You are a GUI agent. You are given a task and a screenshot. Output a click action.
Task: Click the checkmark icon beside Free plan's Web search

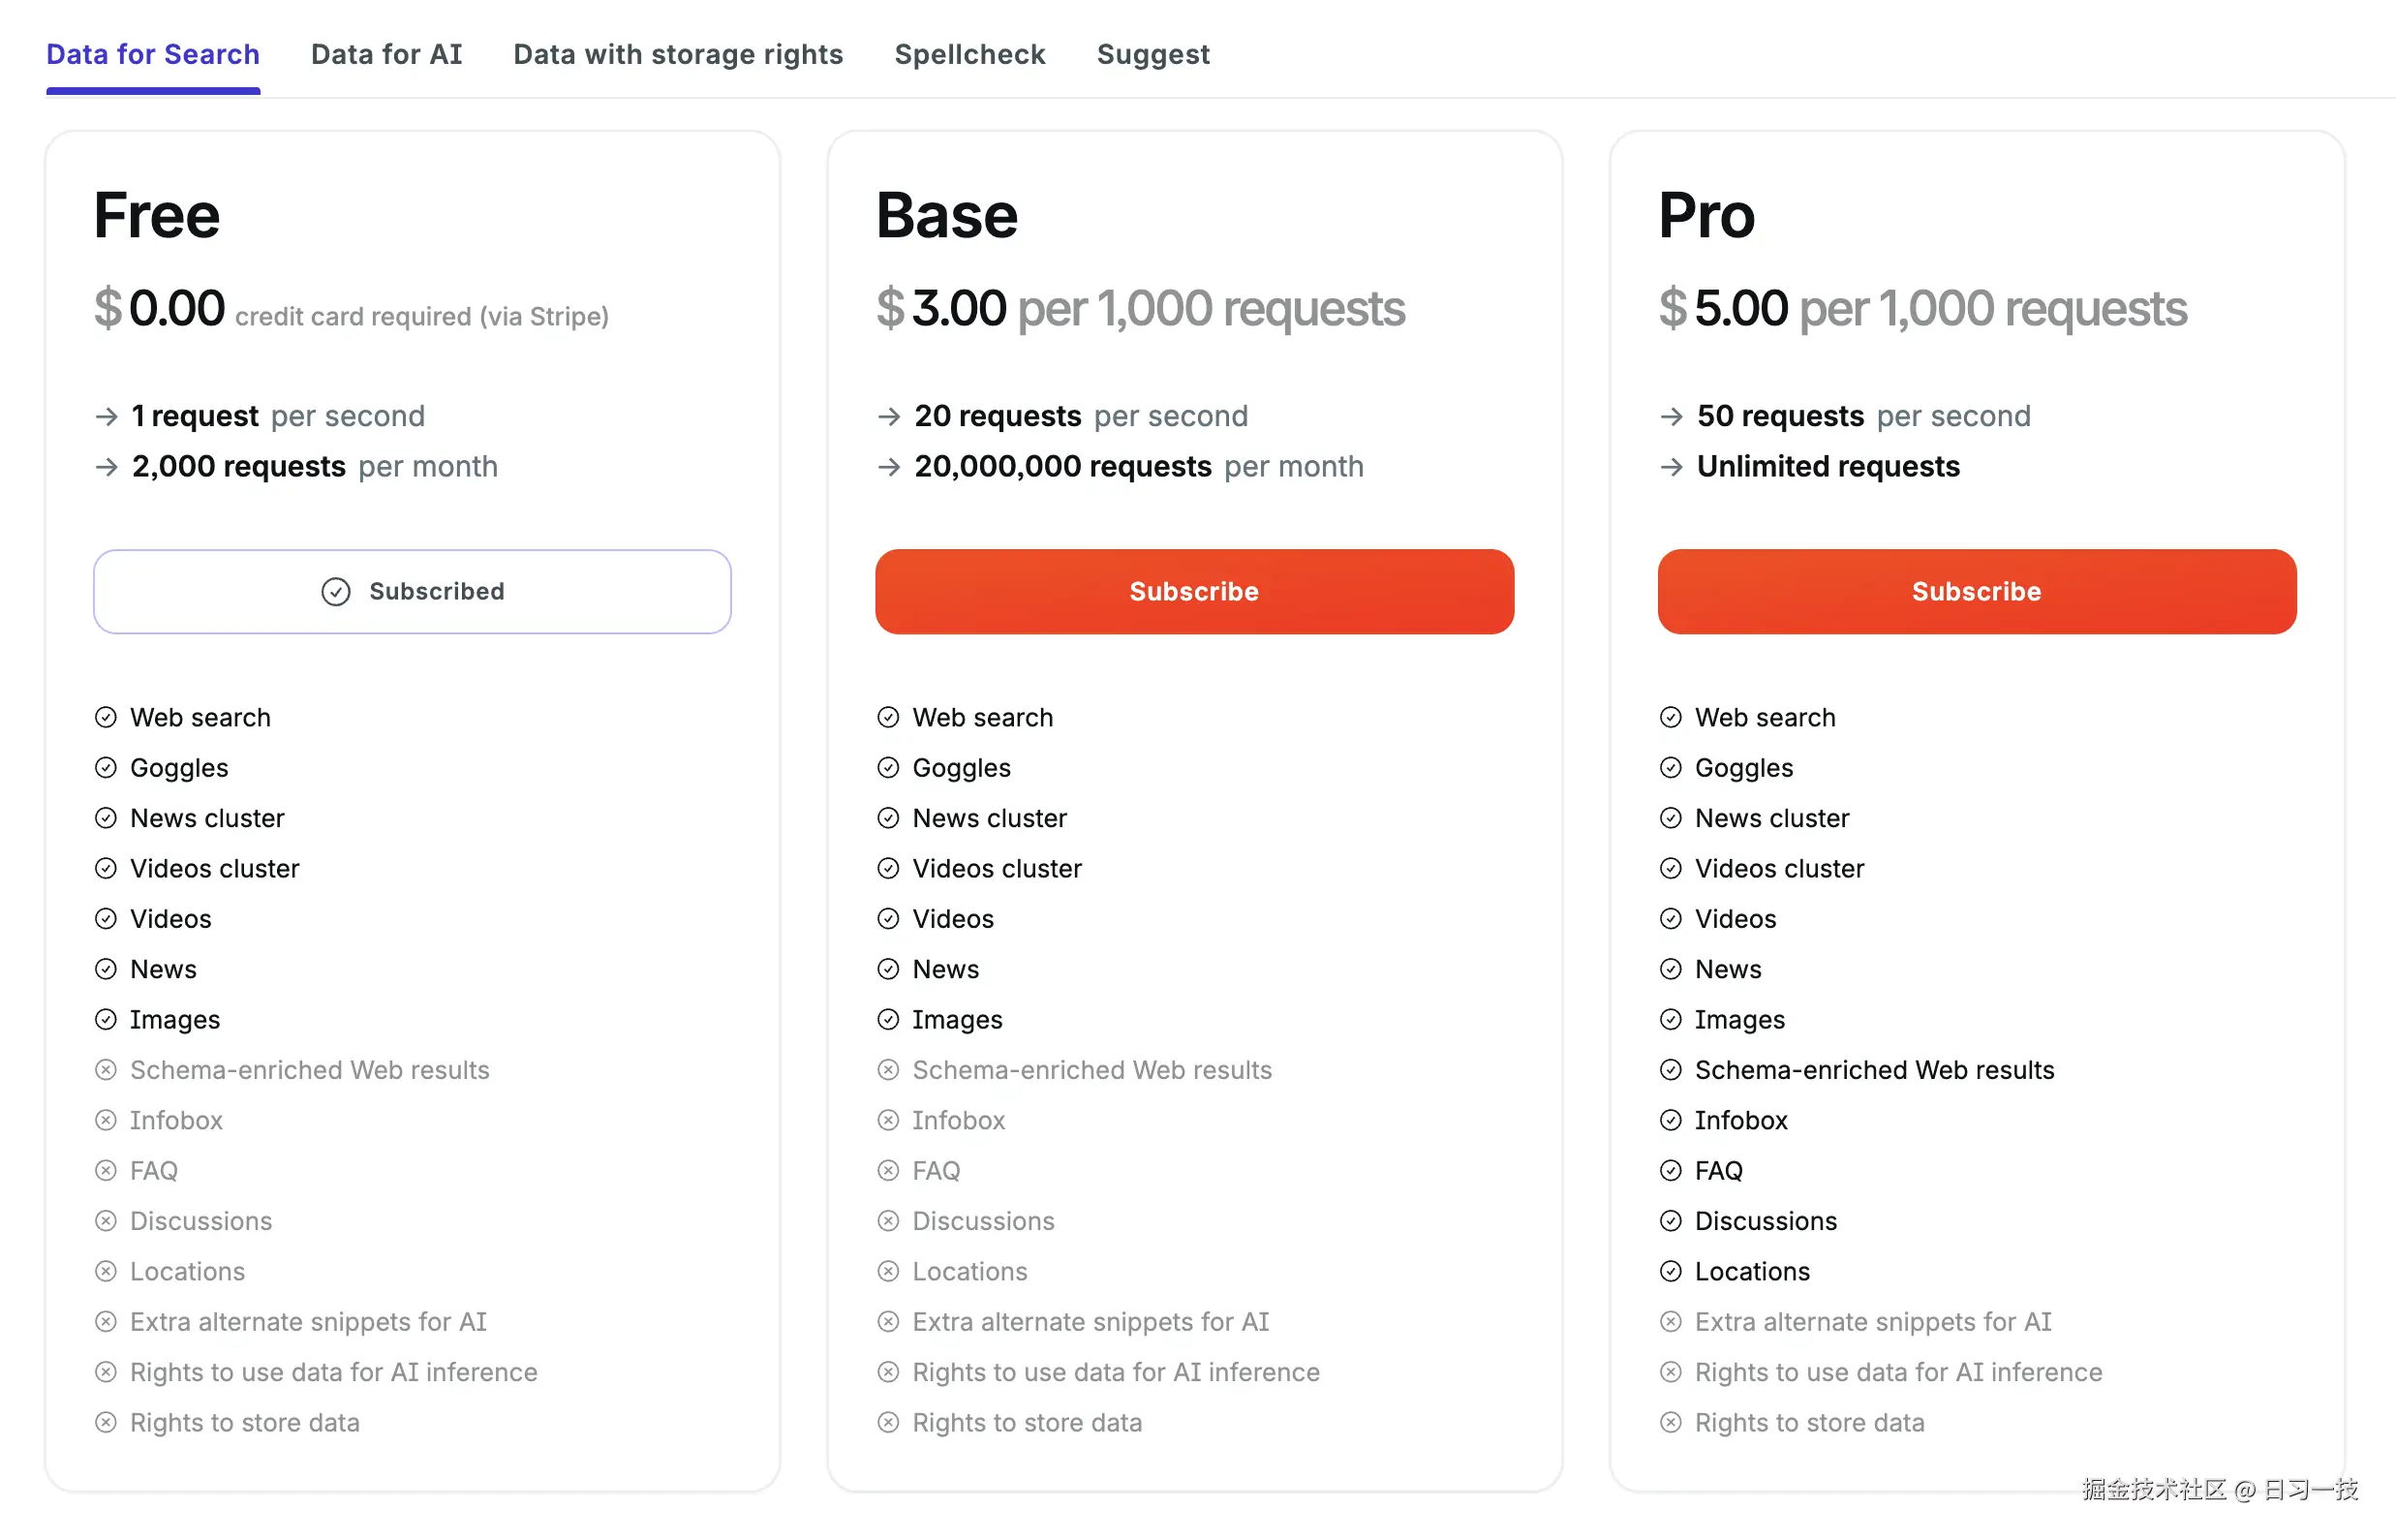click(x=107, y=717)
